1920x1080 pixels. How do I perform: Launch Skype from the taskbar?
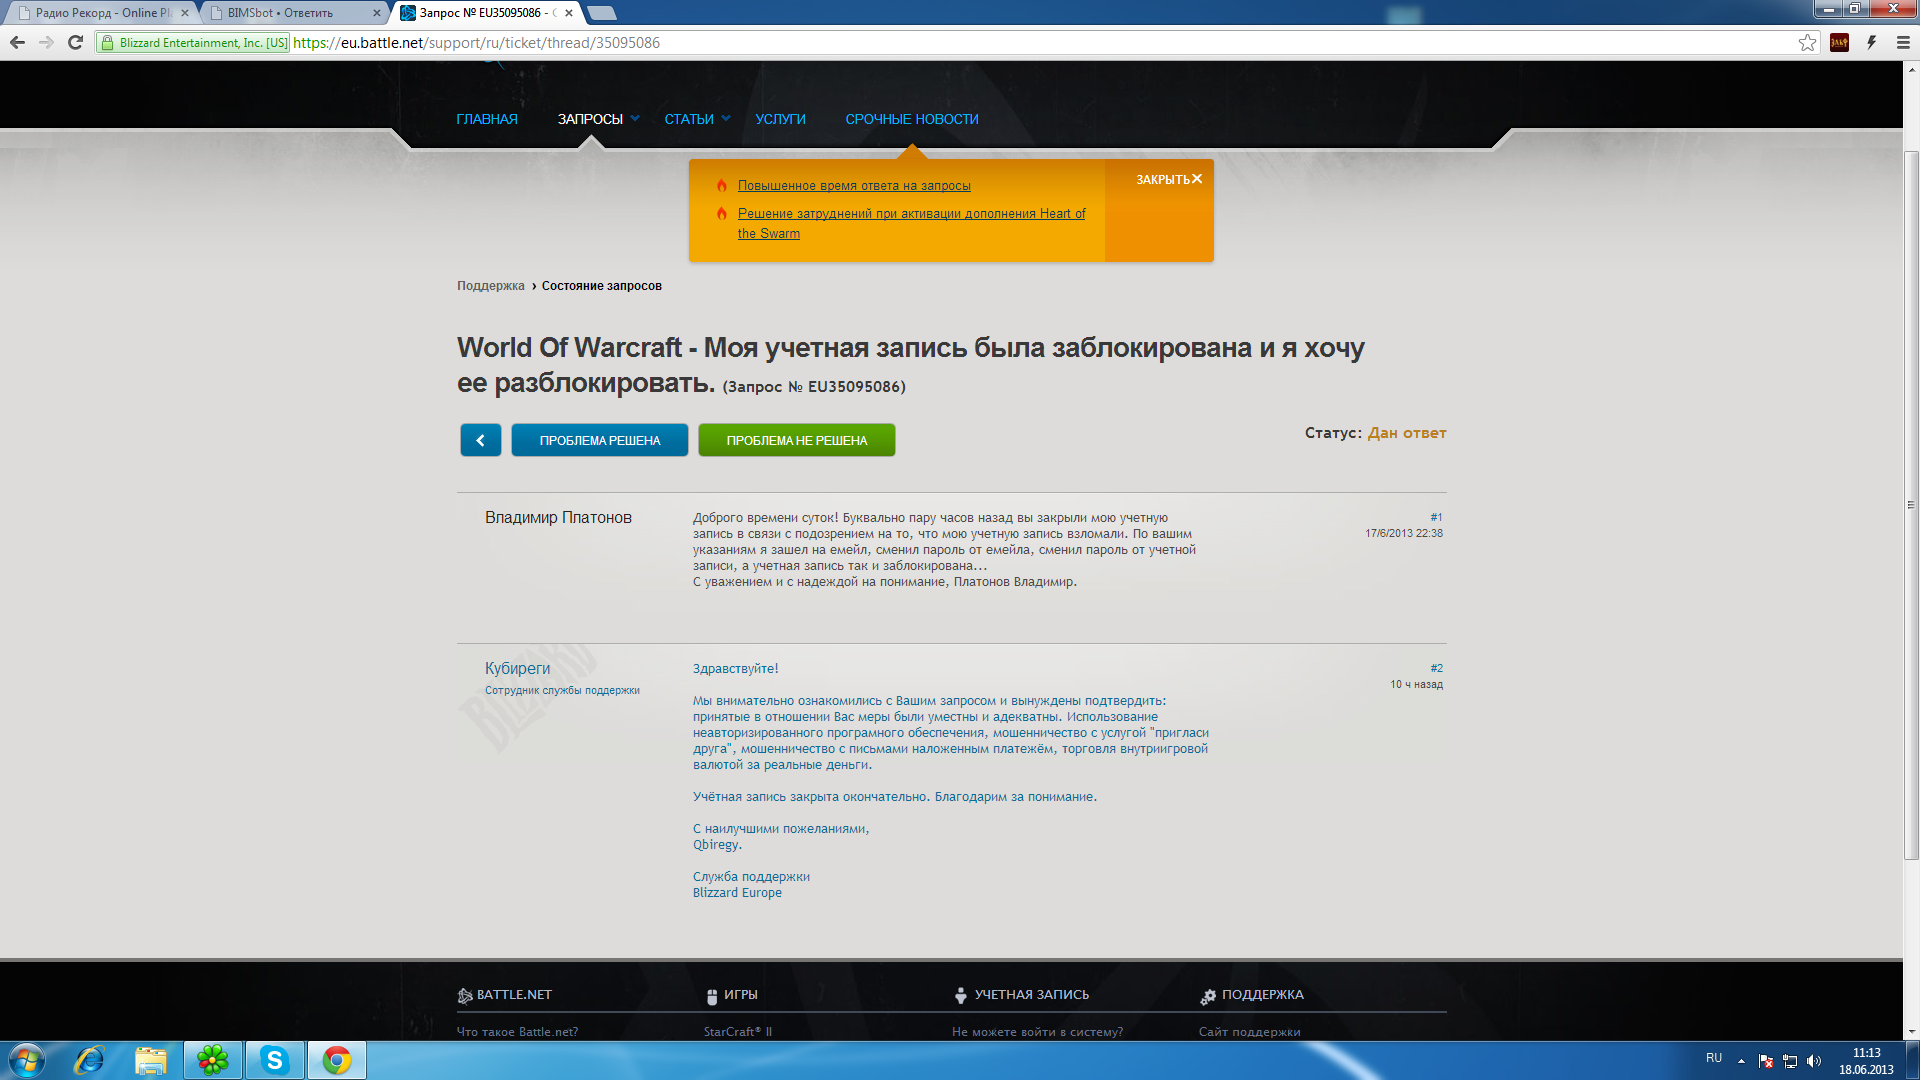(x=274, y=1060)
